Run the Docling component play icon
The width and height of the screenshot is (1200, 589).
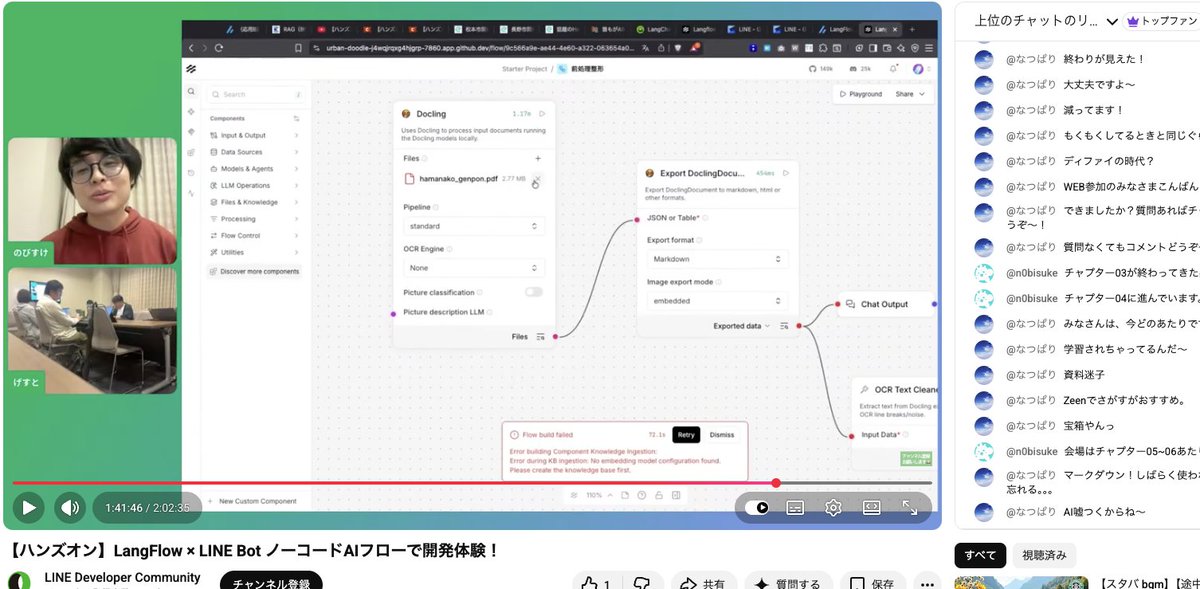[542, 114]
